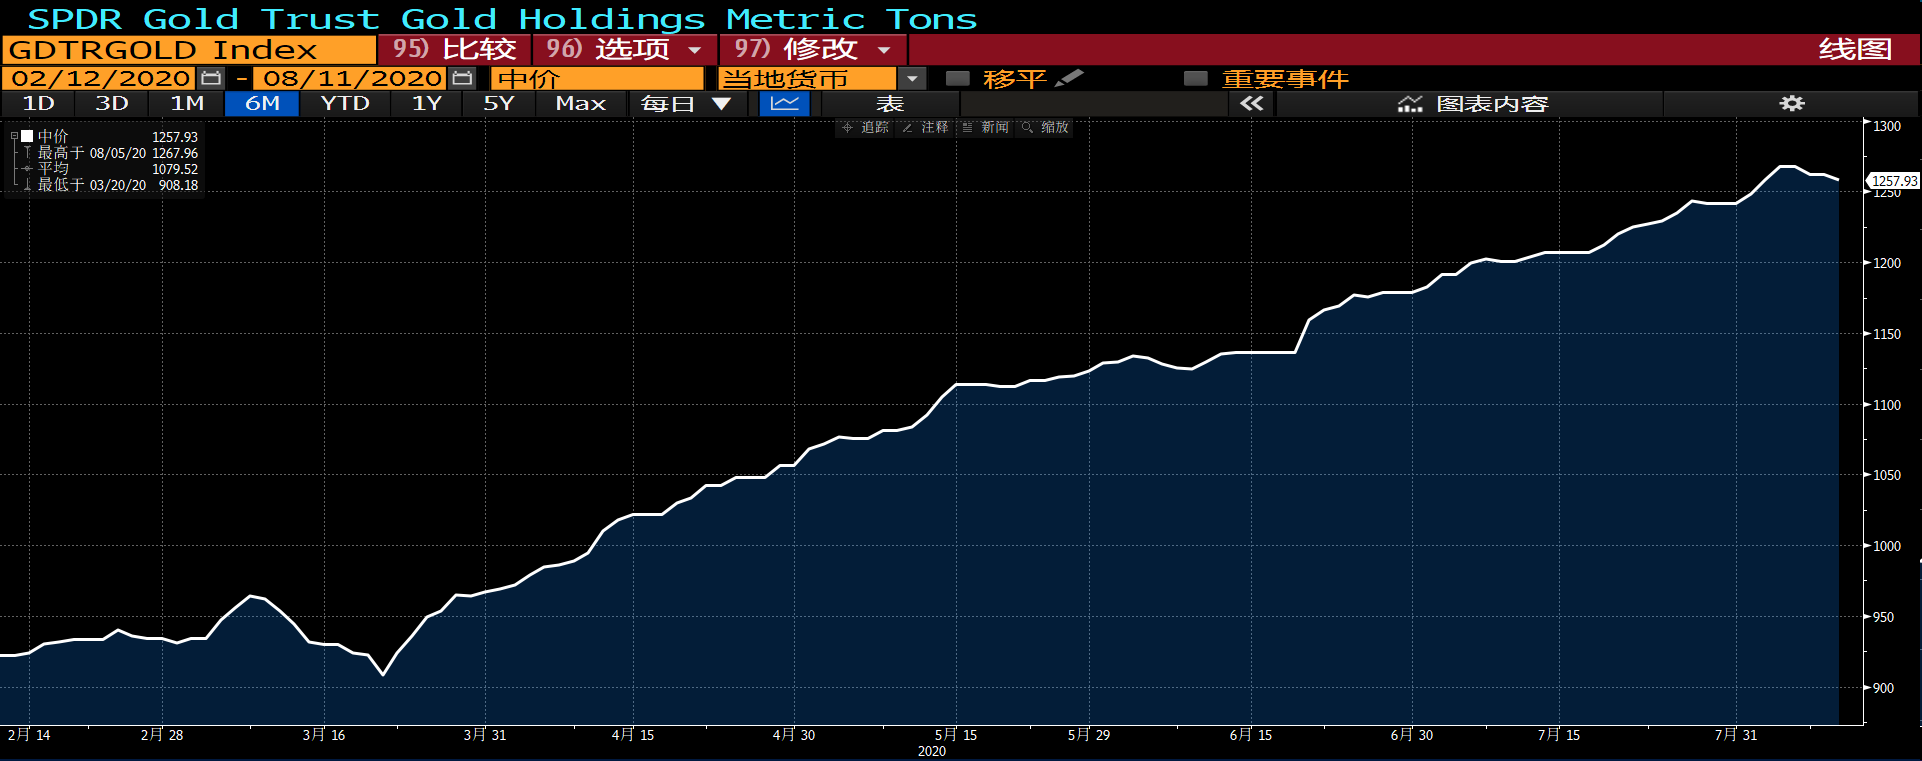Select the 3D time range tab

click(112, 103)
